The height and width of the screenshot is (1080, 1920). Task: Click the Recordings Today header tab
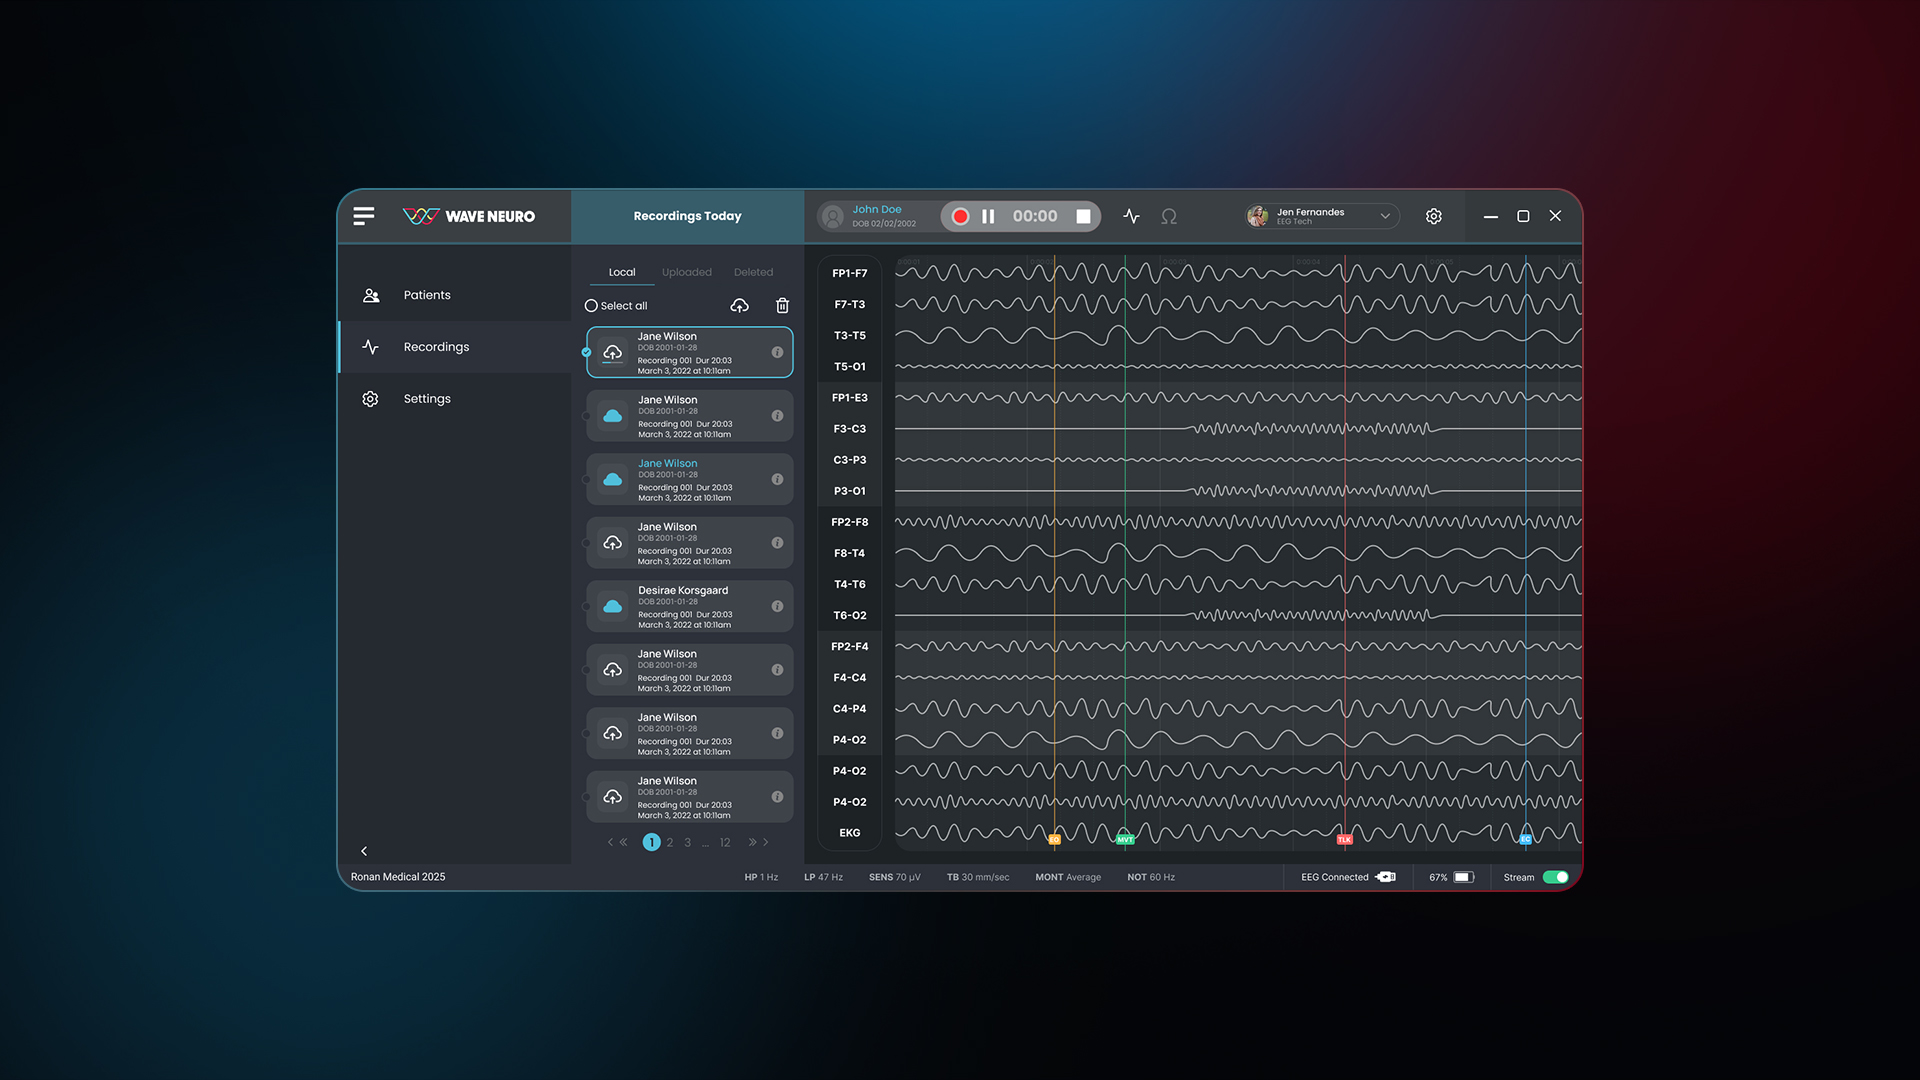pyautogui.click(x=687, y=216)
